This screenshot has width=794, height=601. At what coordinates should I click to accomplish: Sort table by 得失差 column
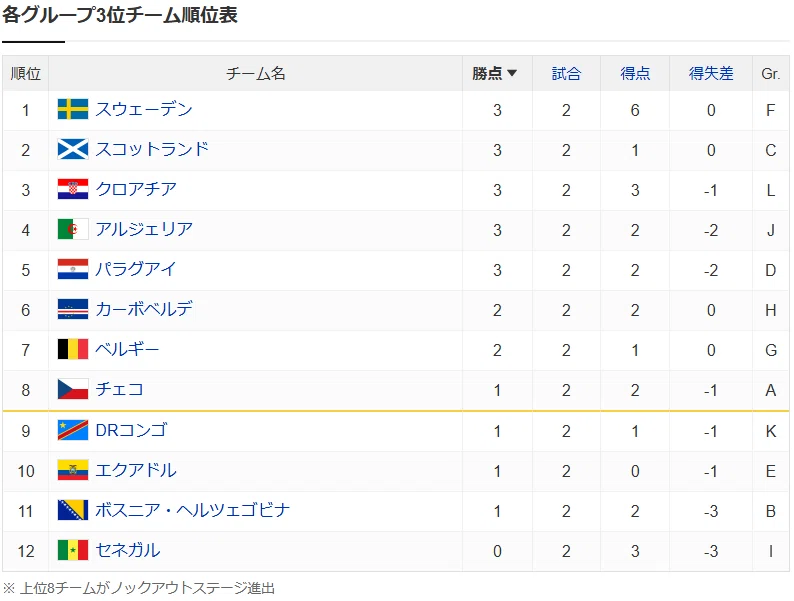point(711,73)
